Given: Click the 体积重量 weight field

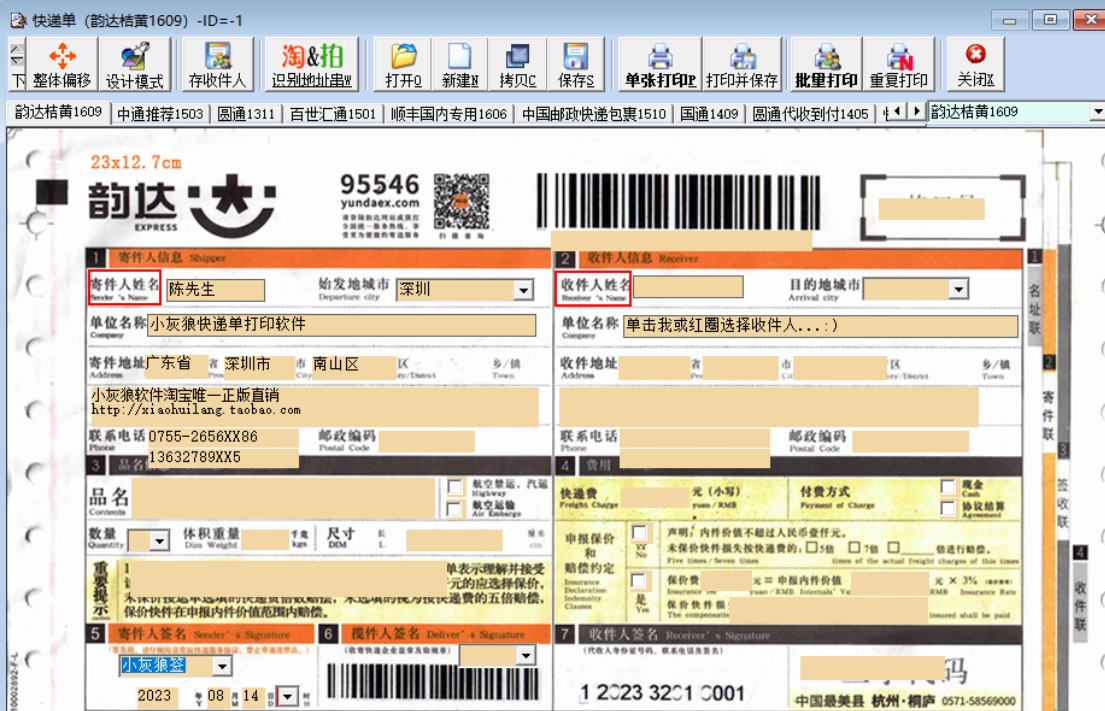Looking at the screenshot, I should [266, 540].
